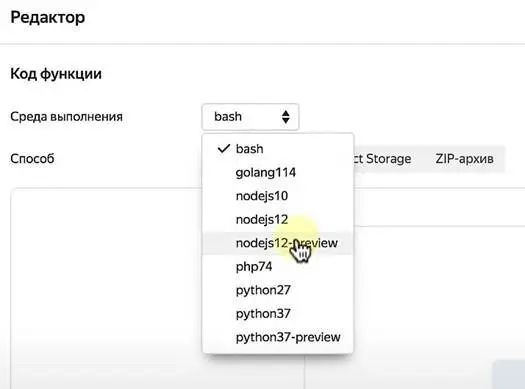Switch to the Object Storage method tab

click(382, 159)
